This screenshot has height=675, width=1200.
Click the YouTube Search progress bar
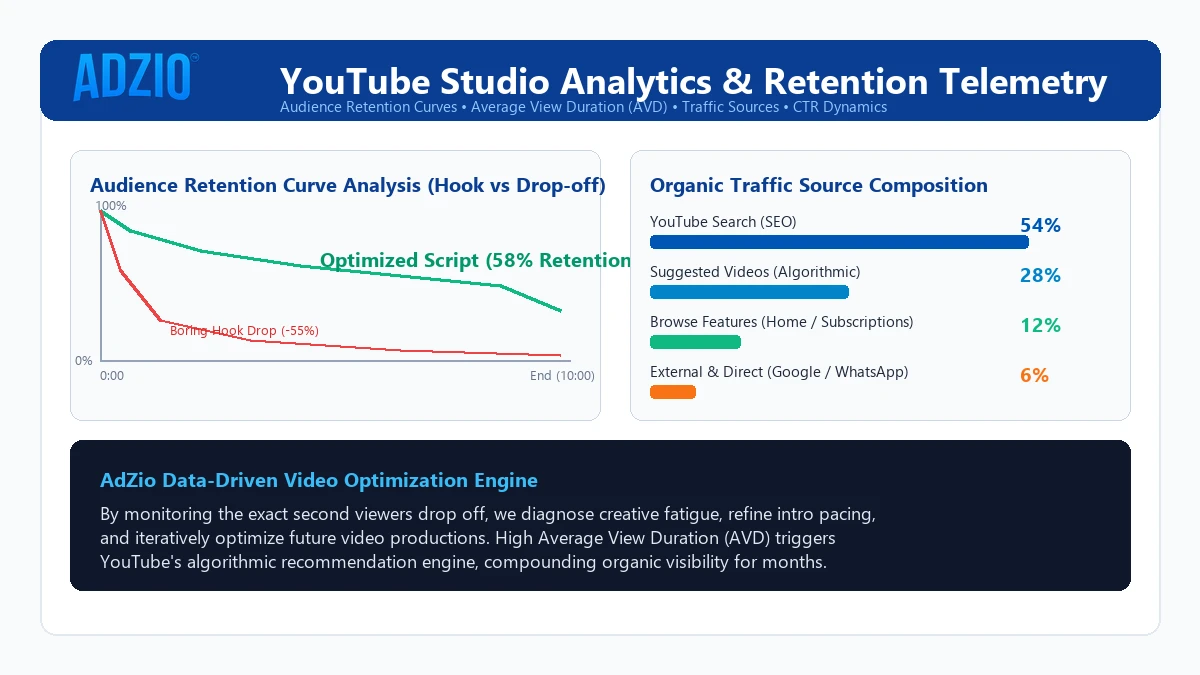[x=839, y=242]
